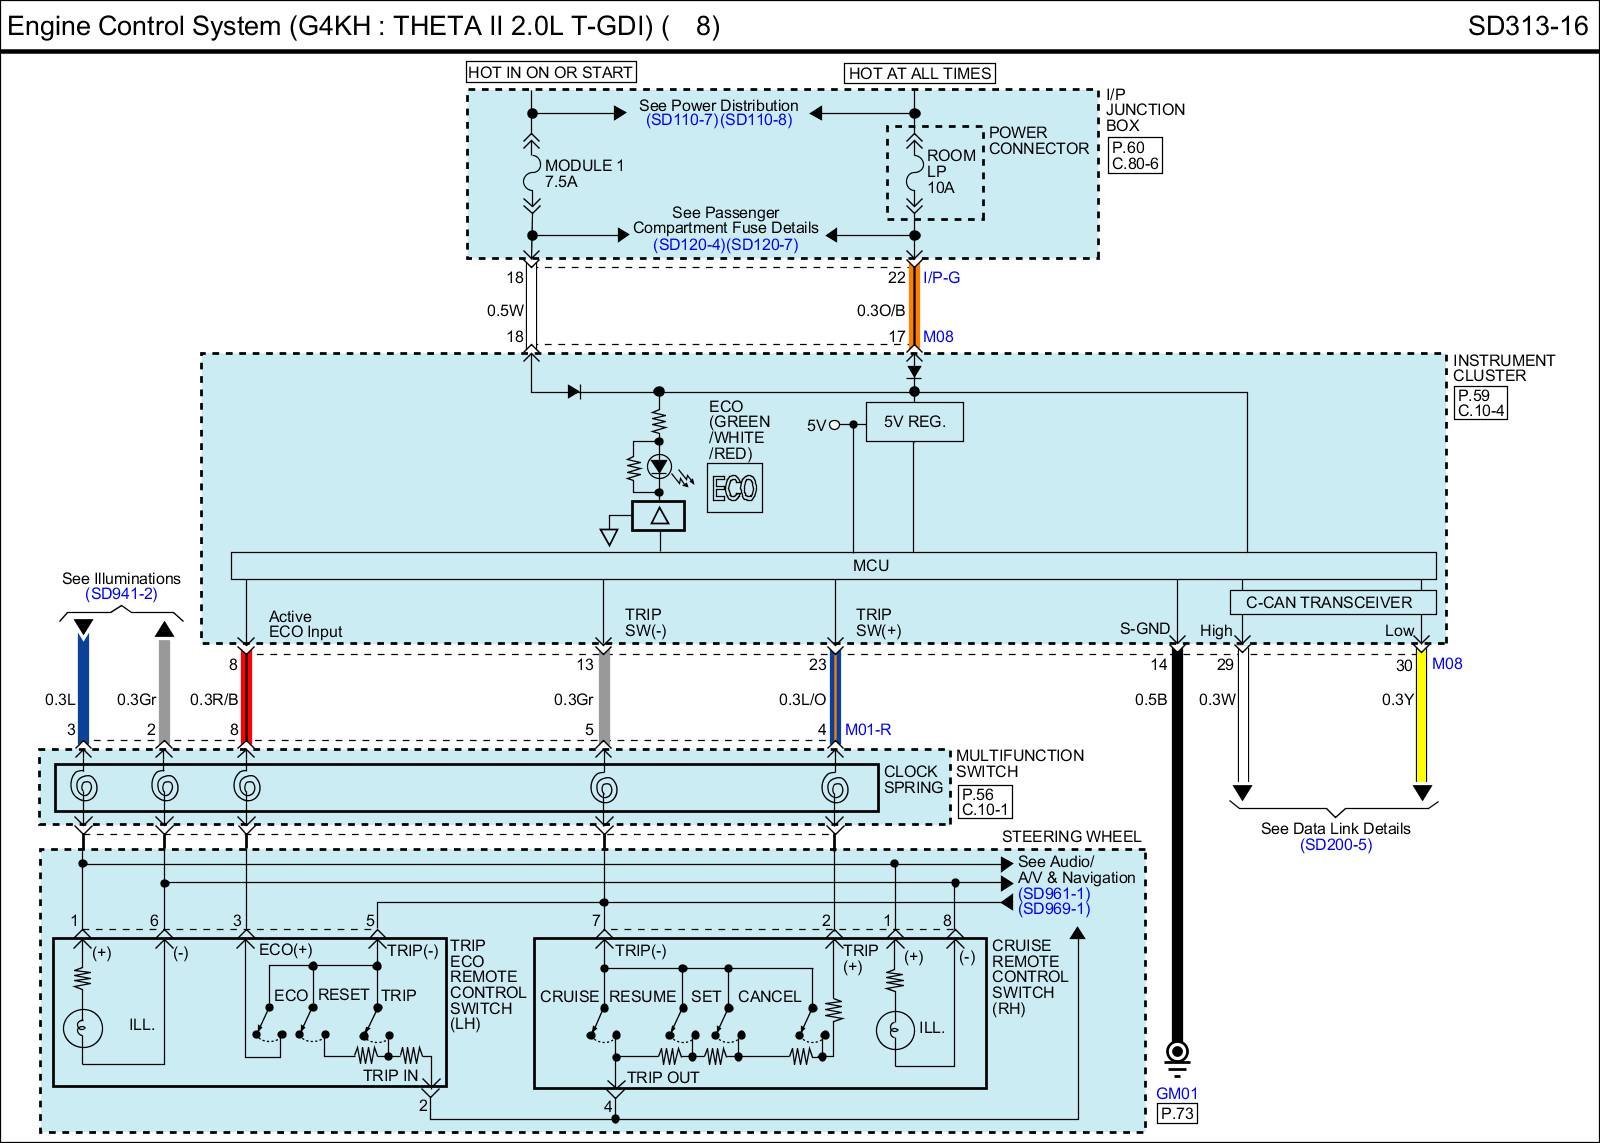Select the ROOM LP 10A fuse symbol
This screenshot has width=1600, height=1143.
(x=914, y=171)
